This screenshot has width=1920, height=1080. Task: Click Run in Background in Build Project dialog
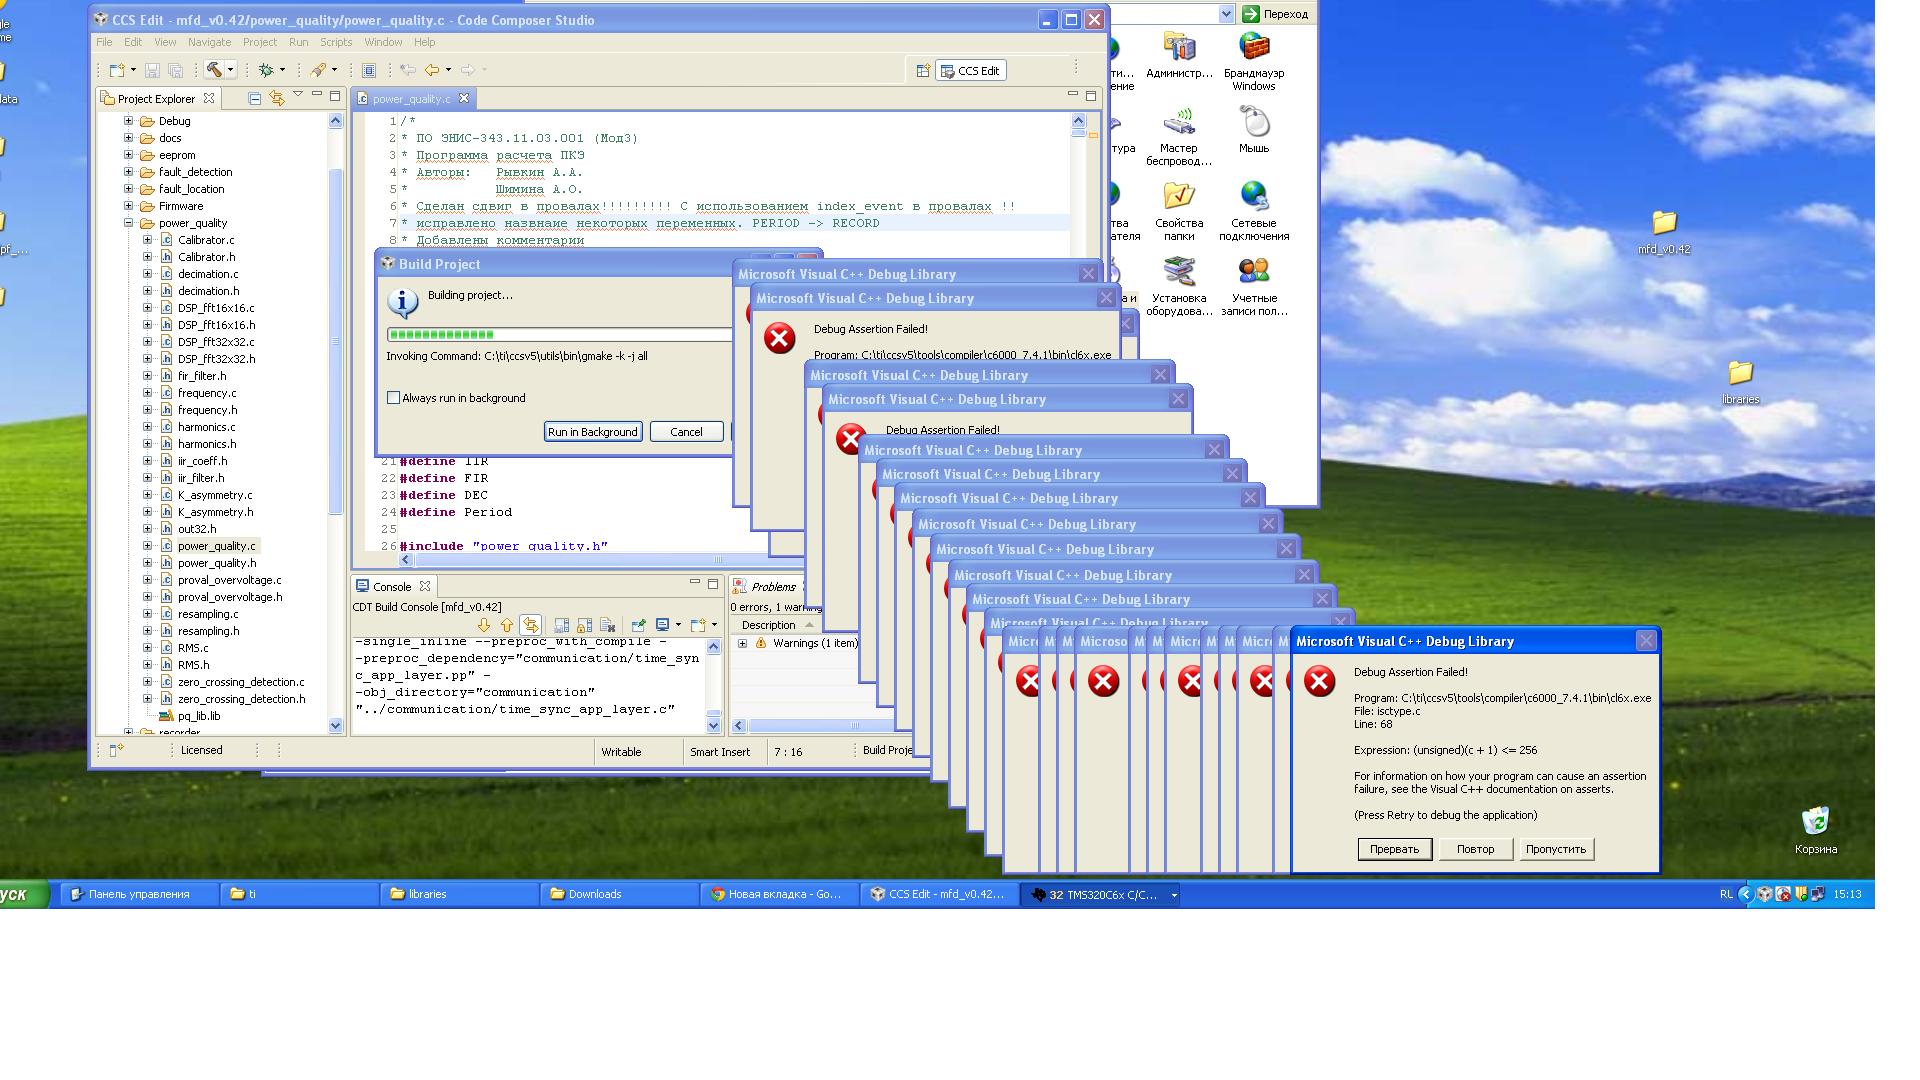click(x=592, y=431)
